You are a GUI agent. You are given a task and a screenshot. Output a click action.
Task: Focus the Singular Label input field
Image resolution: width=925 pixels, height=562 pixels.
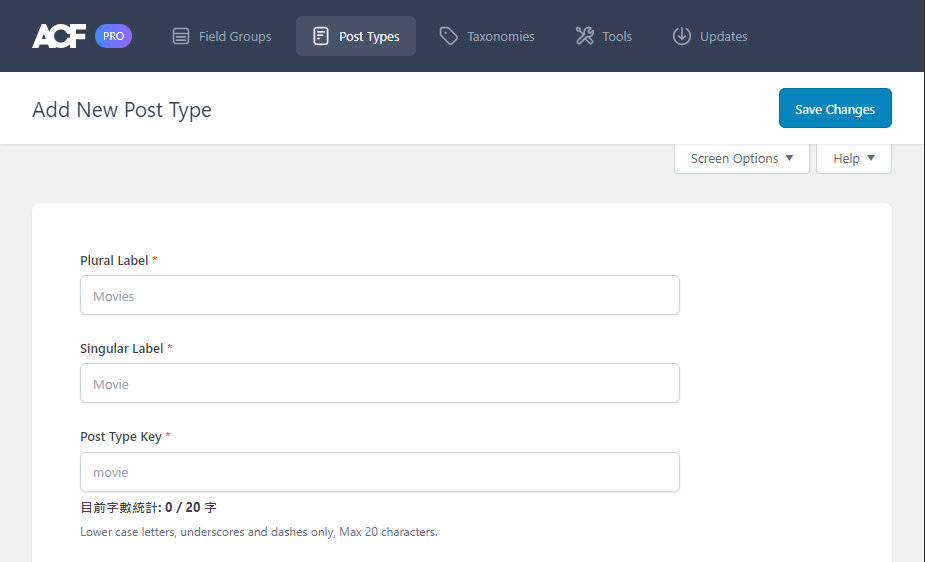380,383
